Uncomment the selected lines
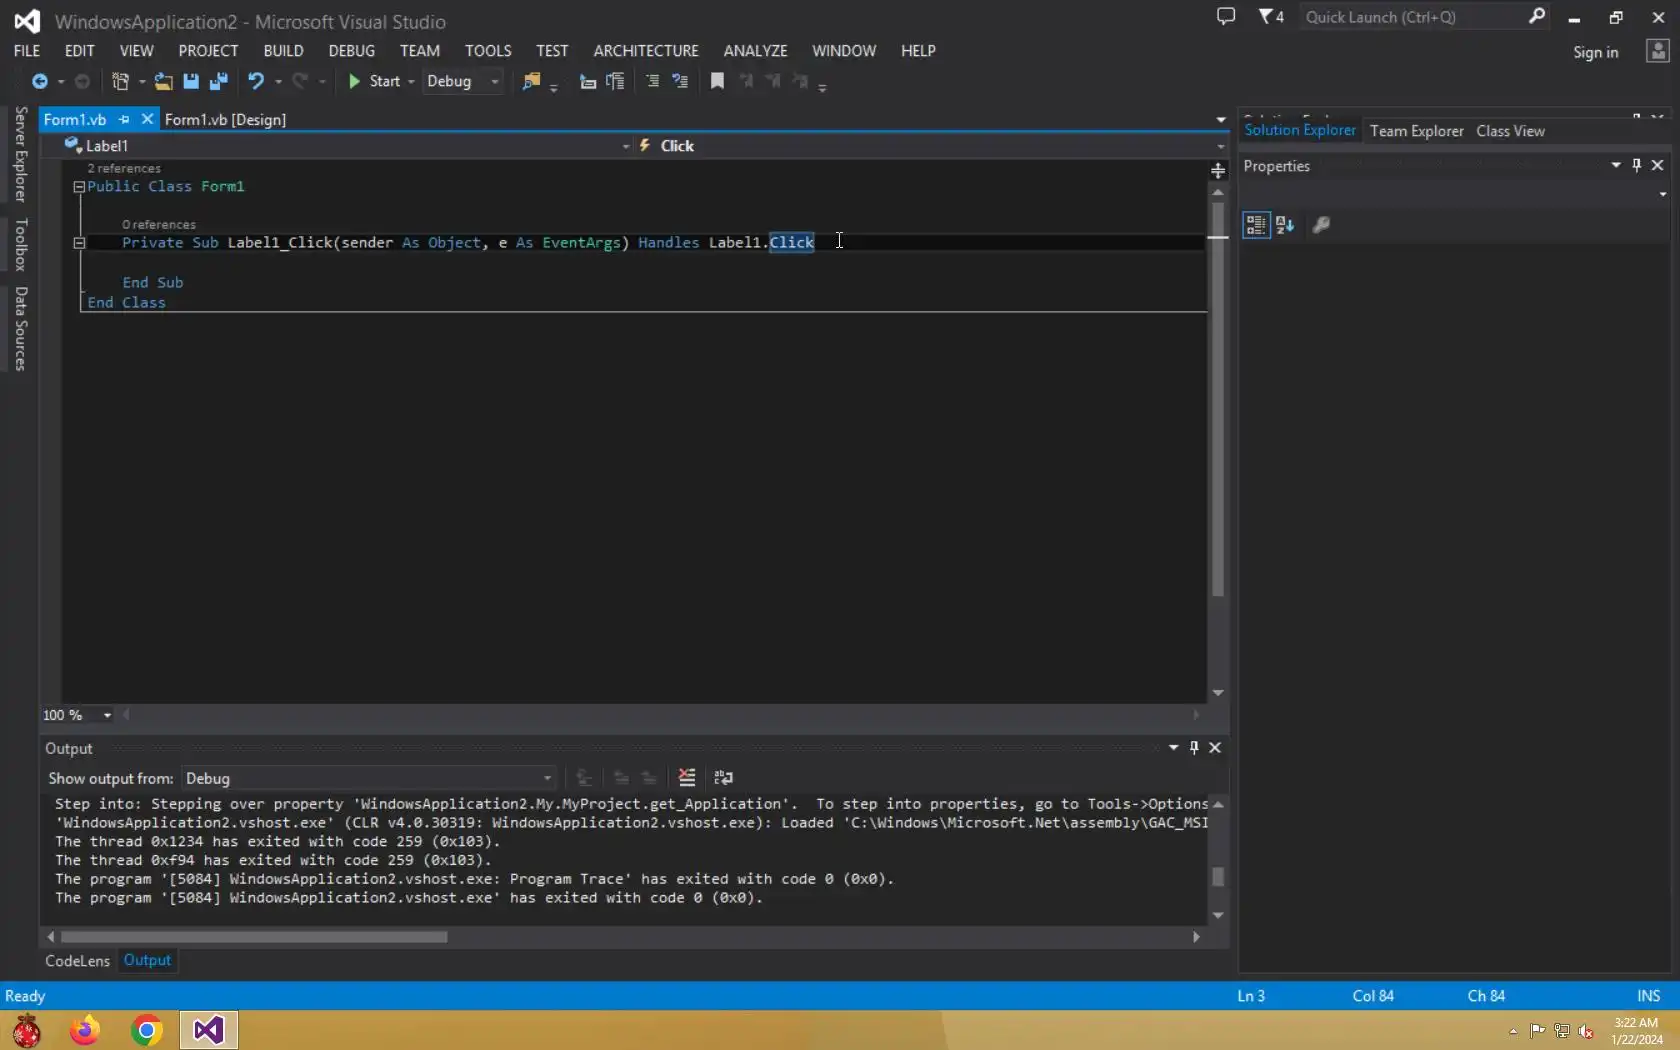The height and width of the screenshot is (1050, 1680). (680, 82)
